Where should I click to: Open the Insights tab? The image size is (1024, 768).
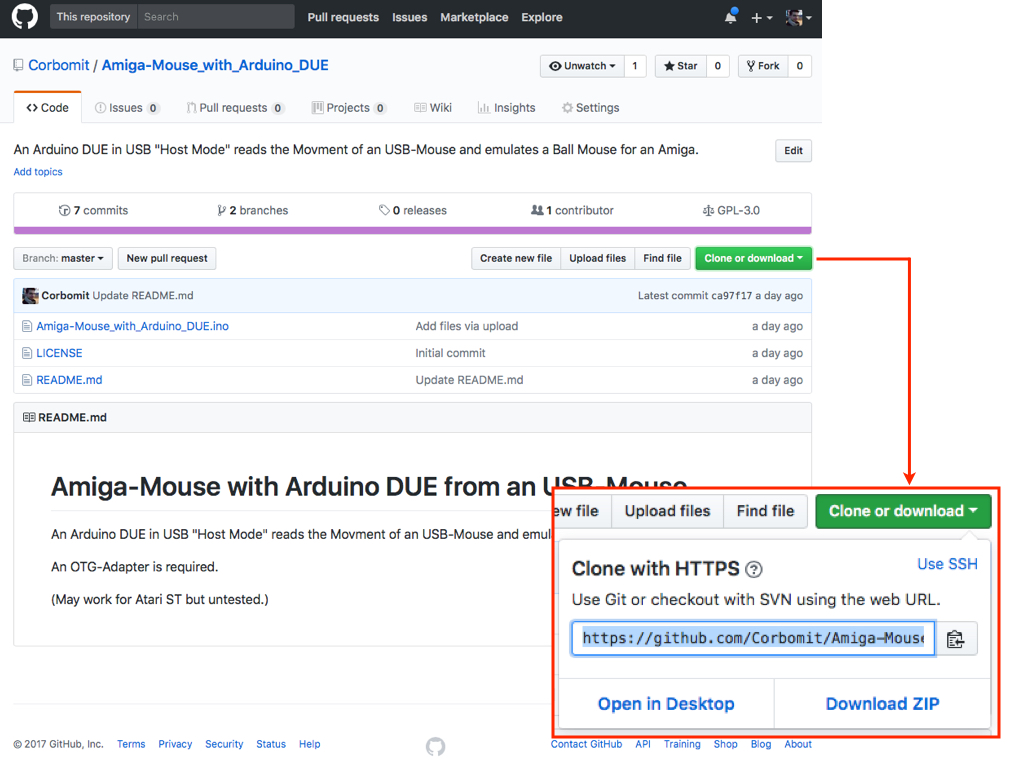click(506, 108)
